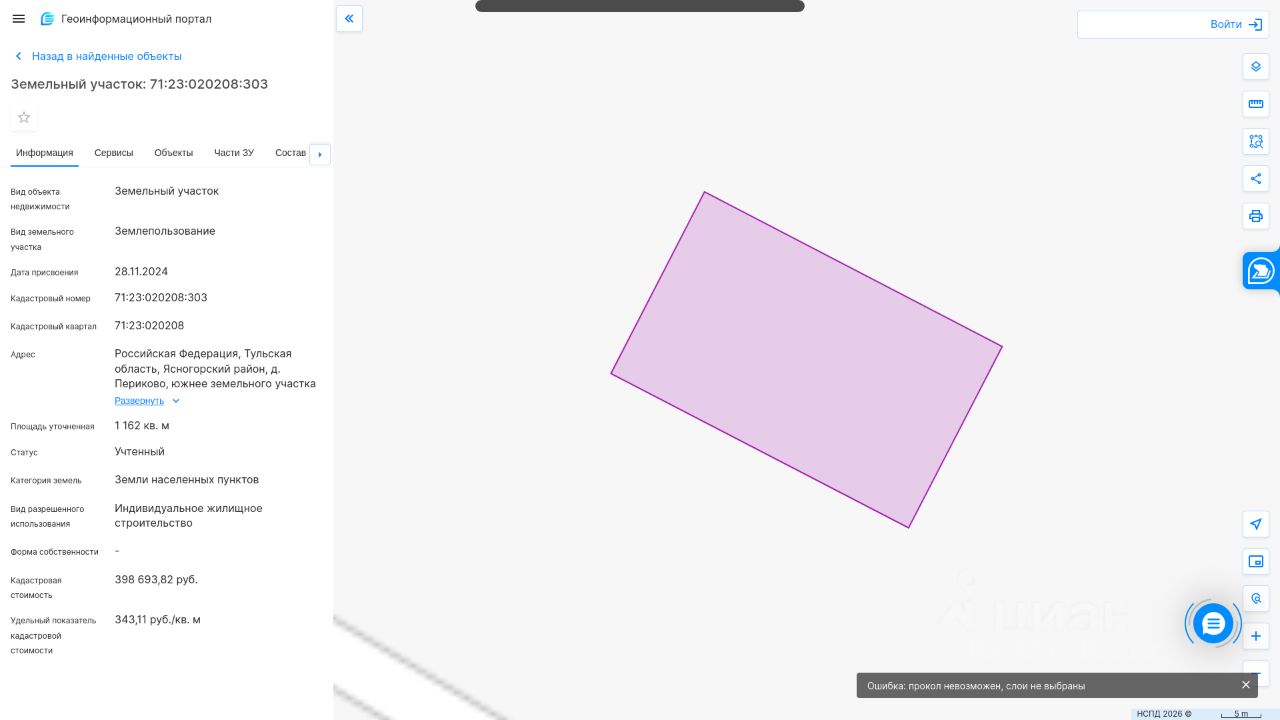Click the value Землепользование
Screen dimensions: 1280x720
pos(165,231)
